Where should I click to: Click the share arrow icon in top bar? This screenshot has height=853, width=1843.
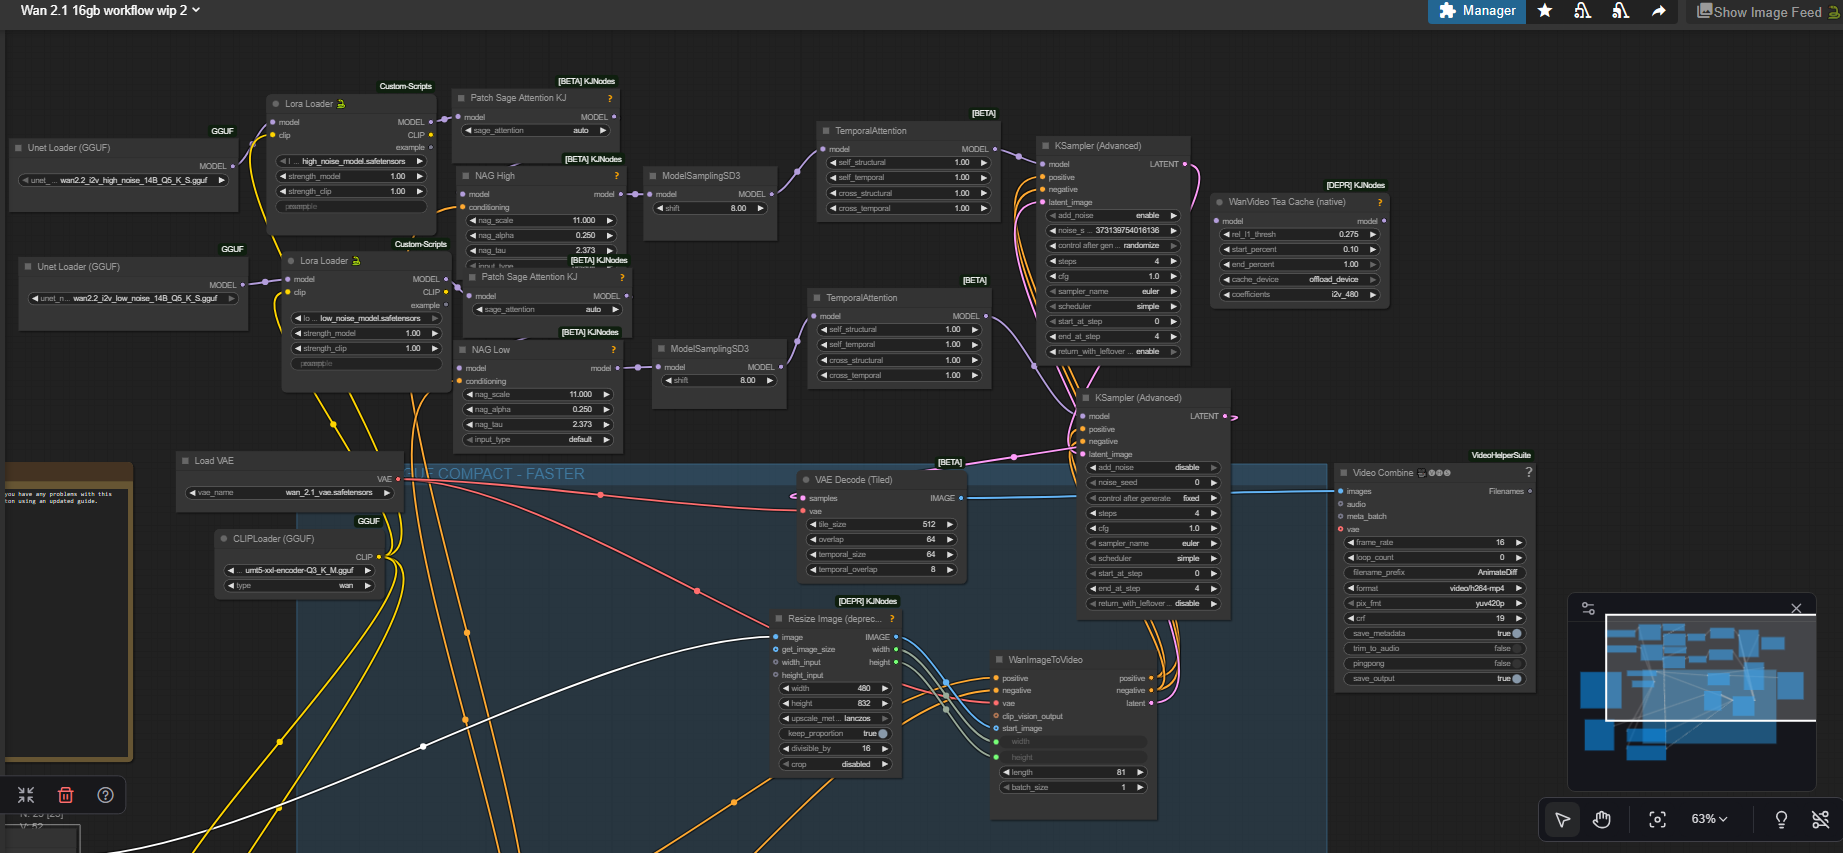[1658, 11]
